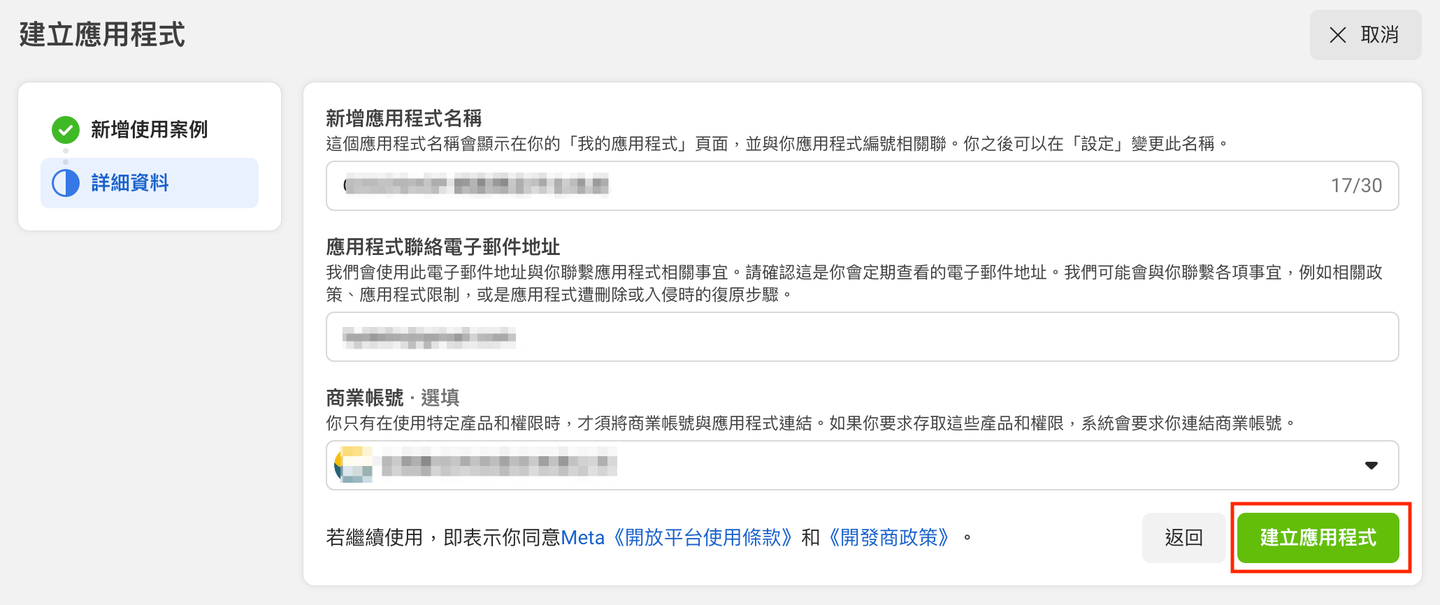Click the business account avatar thumbnail
1440x605 pixels.
tap(353, 465)
